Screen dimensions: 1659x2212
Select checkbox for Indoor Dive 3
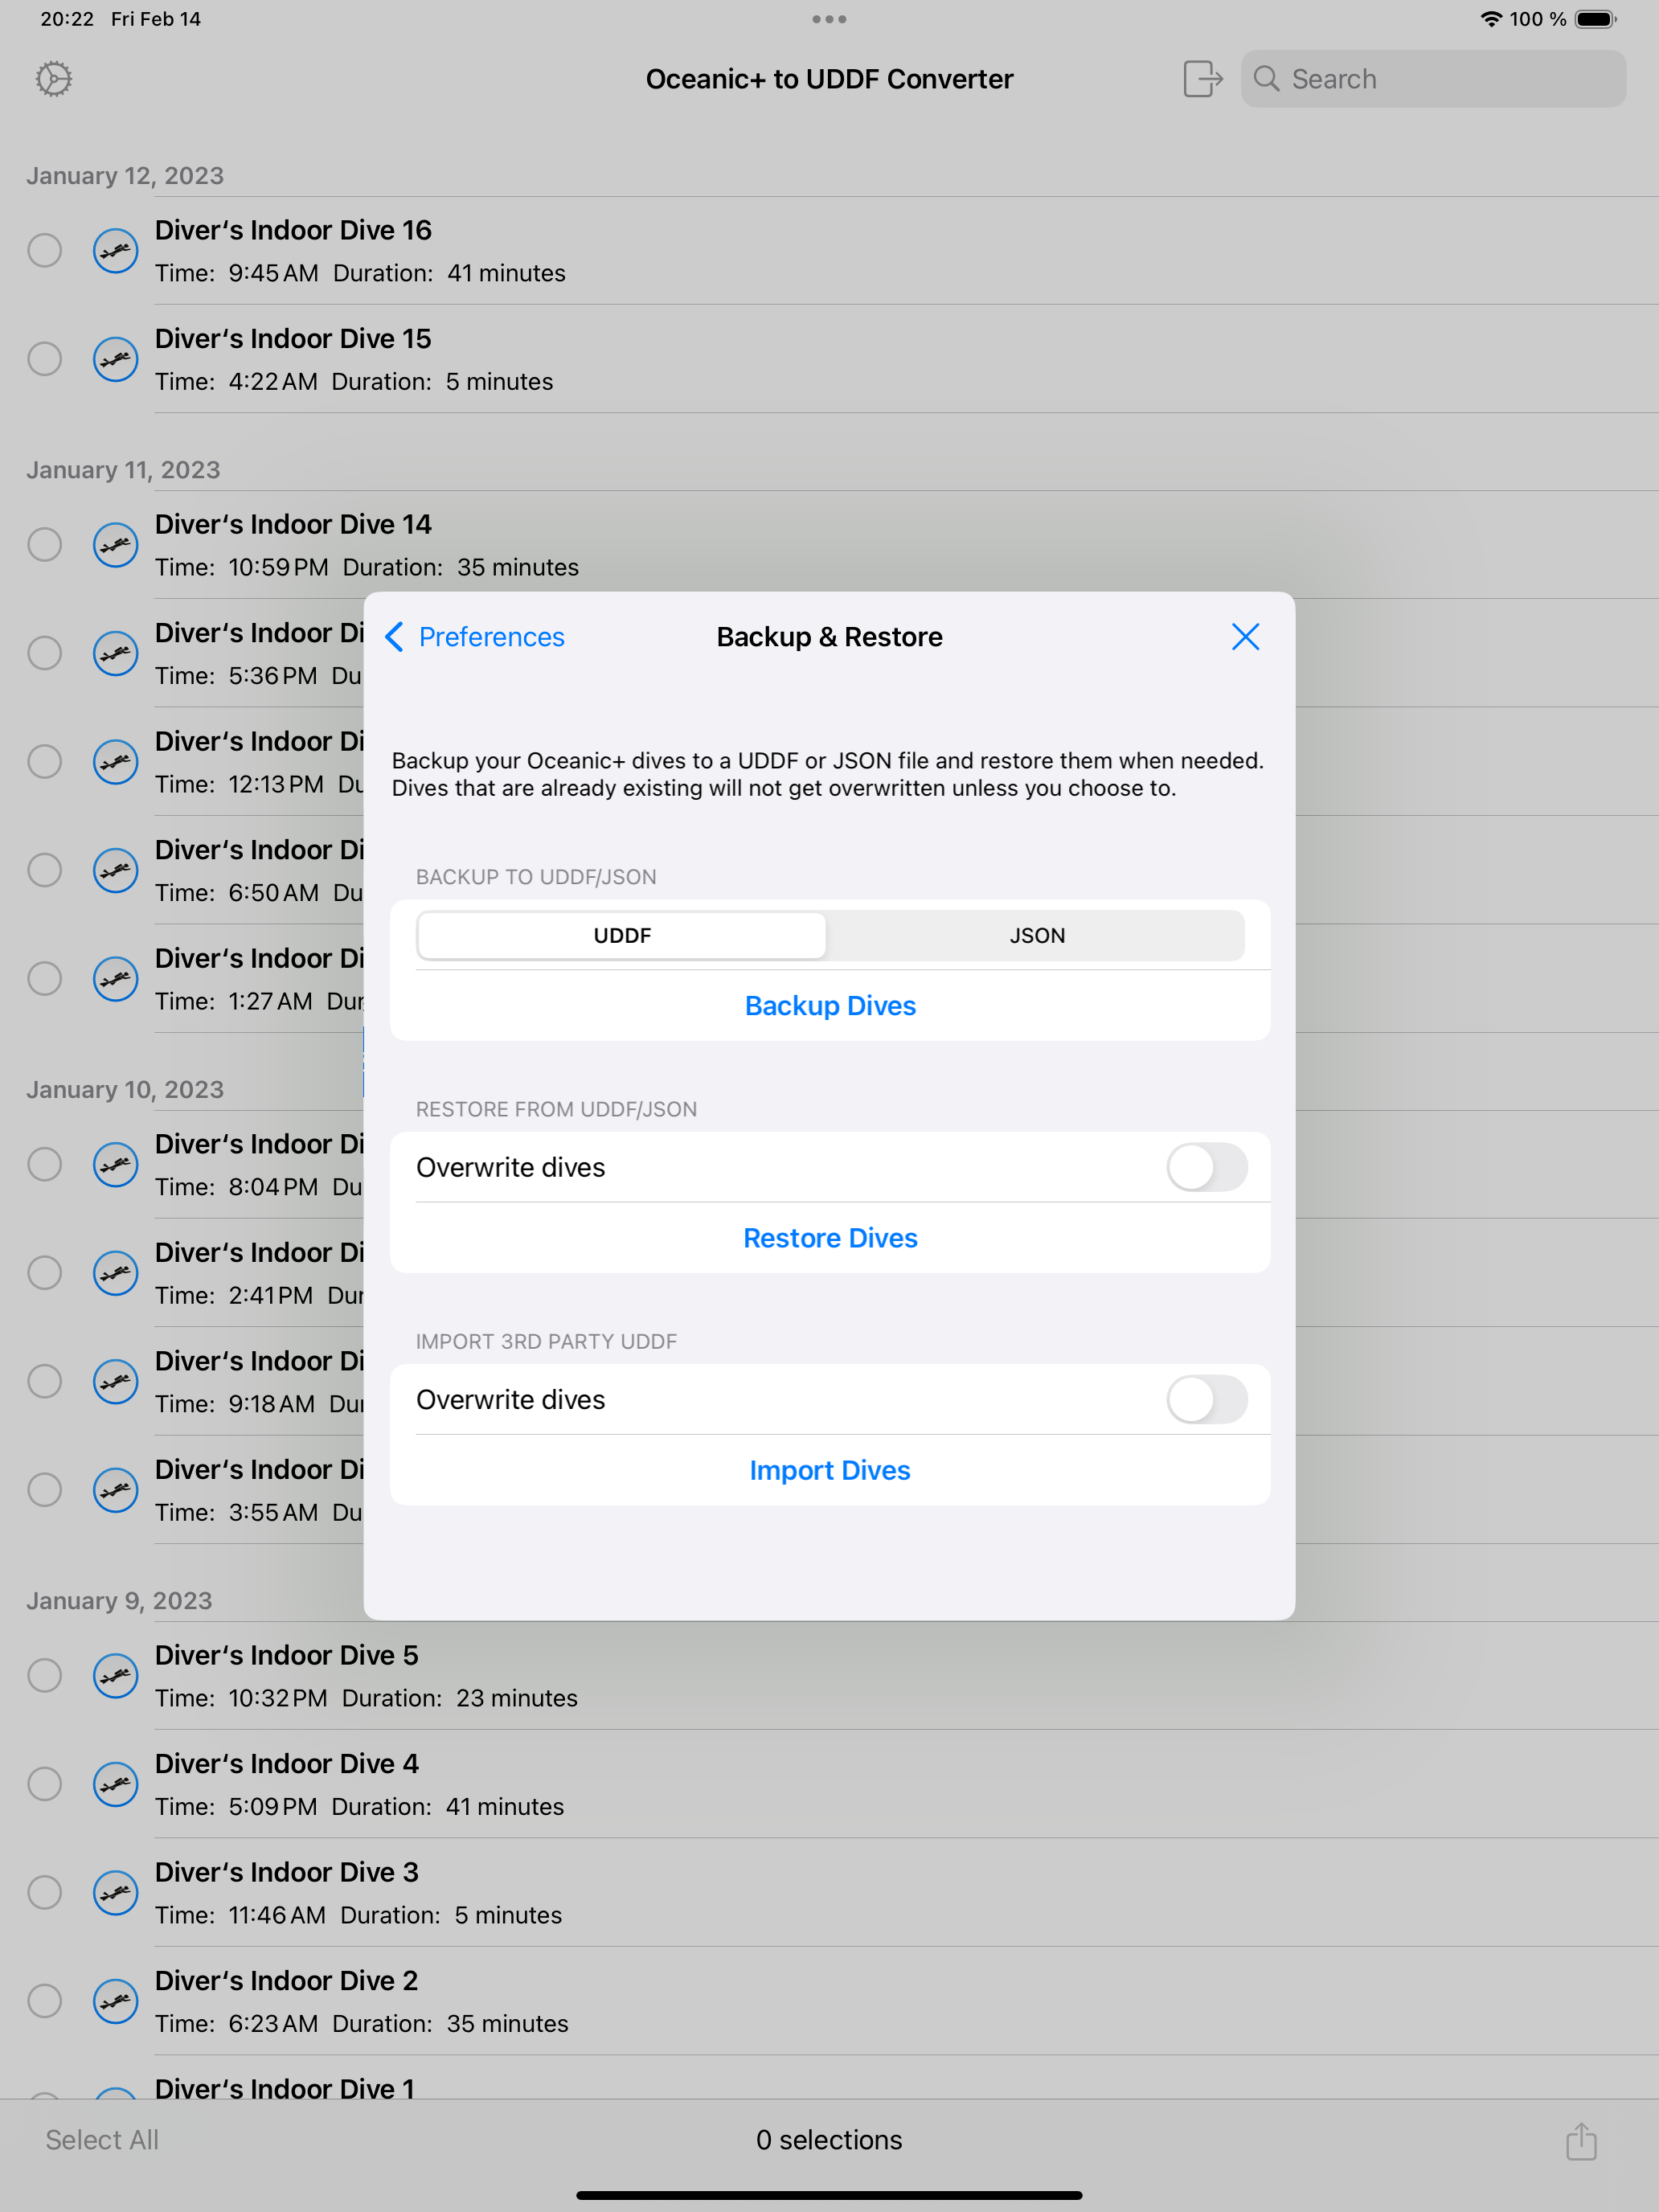(x=44, y=1893)
